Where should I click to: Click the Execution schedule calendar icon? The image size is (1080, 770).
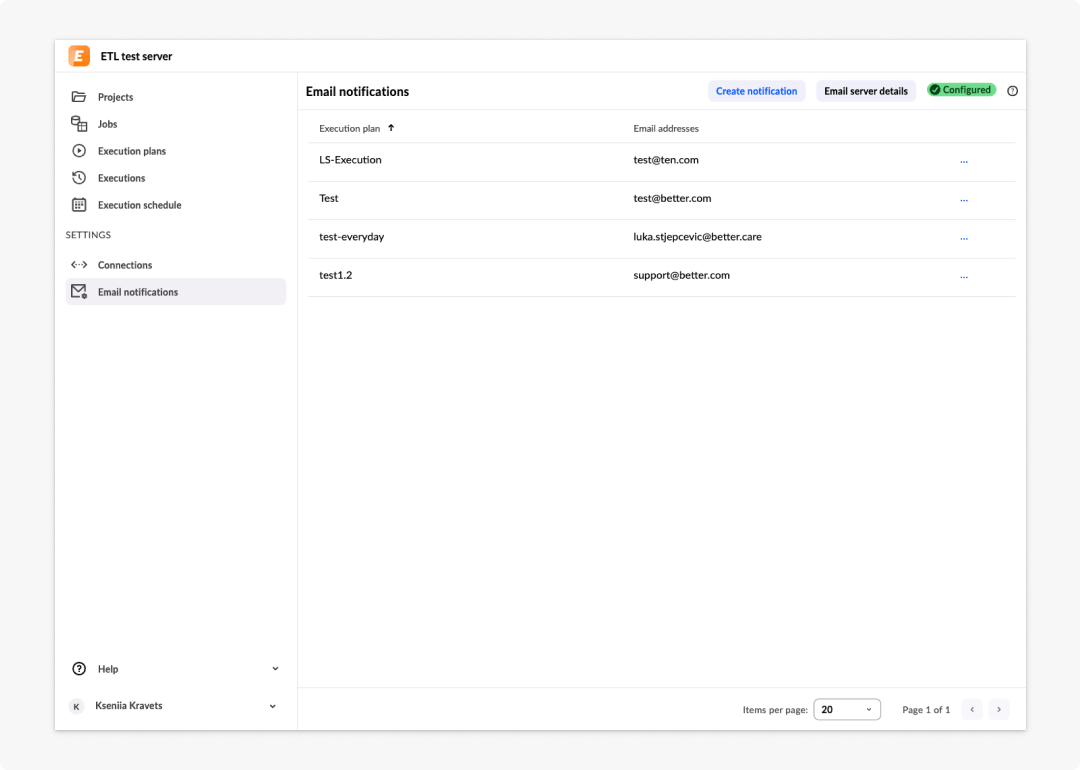coord(79,205)
